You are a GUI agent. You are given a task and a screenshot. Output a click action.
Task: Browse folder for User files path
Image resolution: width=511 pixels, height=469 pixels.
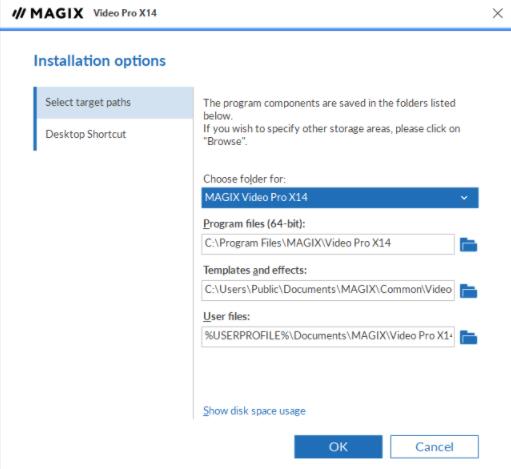[468, 337]
